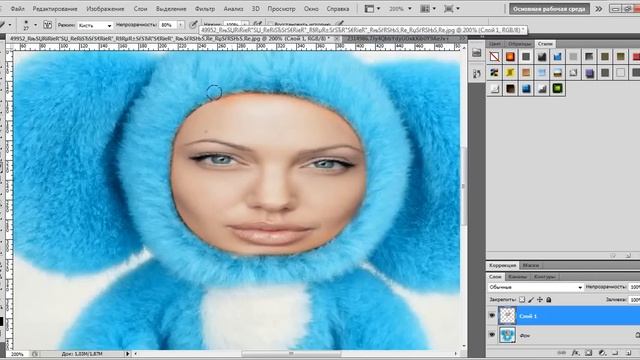
Task: Apply the black-yellow striped style swatch
Action: point(494,73)
